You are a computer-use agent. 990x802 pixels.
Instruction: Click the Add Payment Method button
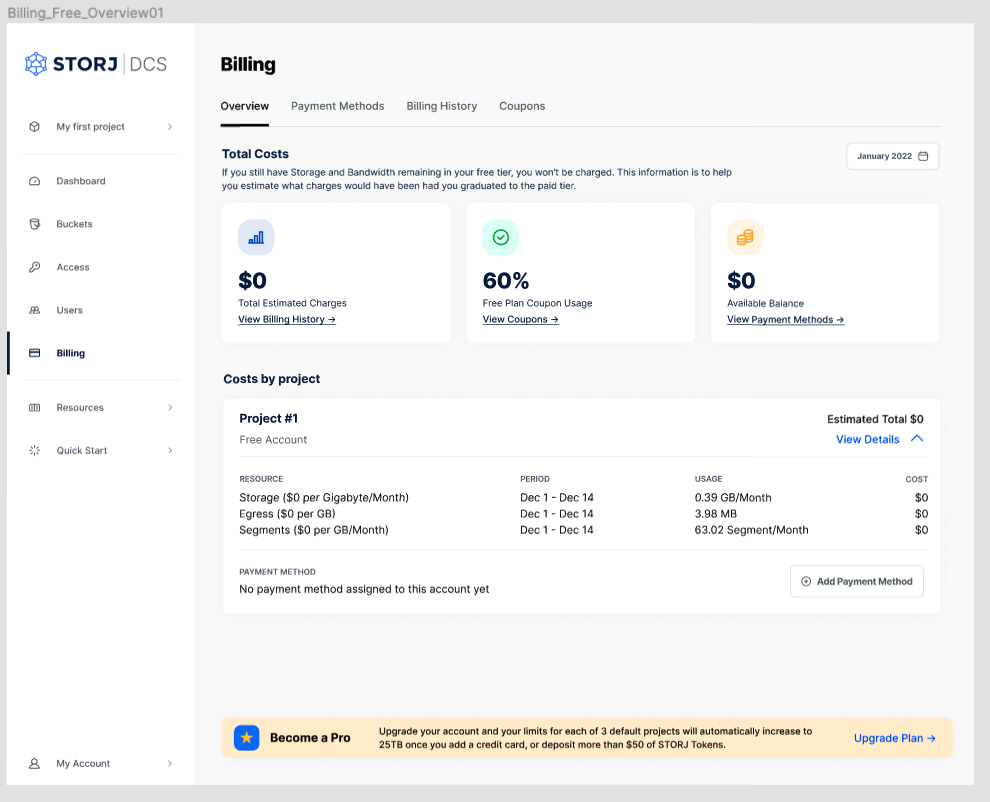tap(857, 582)
